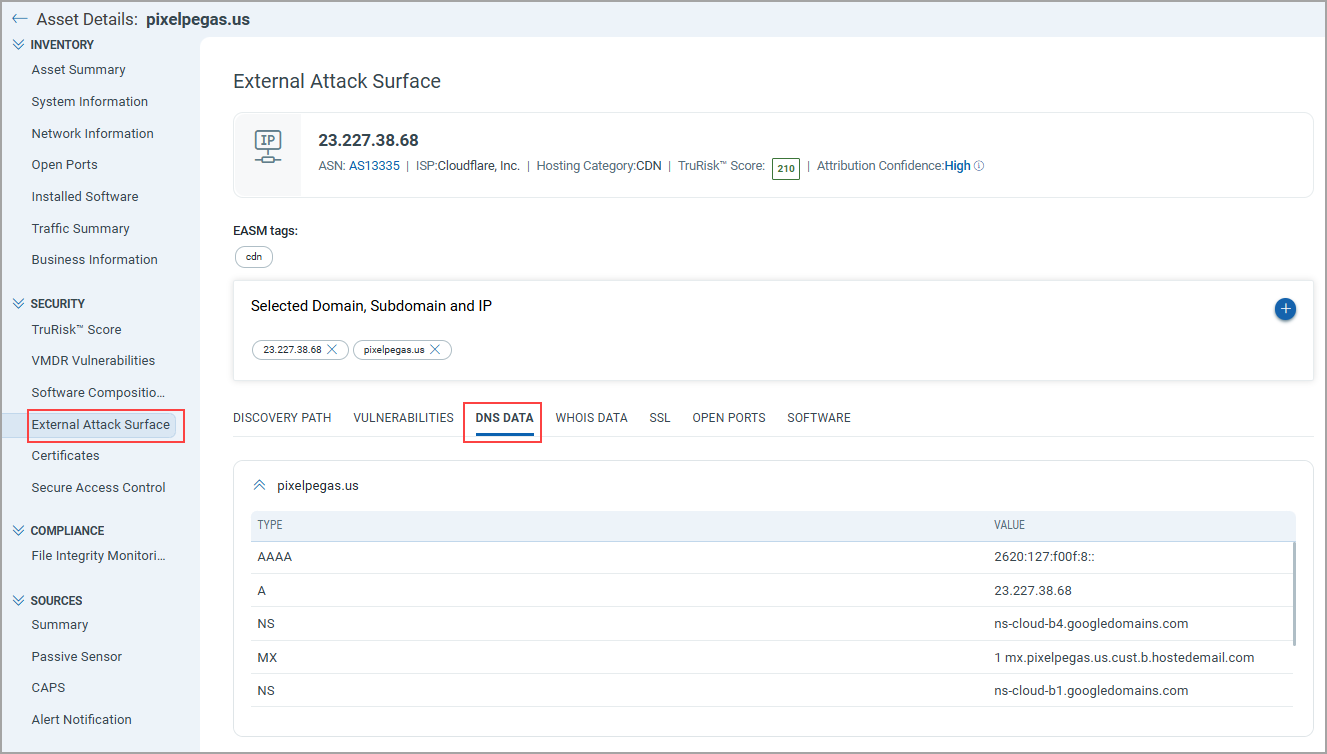1327x754 pixels.
Task: Click the TruRisk Score 210 badge
Action: (x=785, y=168)
